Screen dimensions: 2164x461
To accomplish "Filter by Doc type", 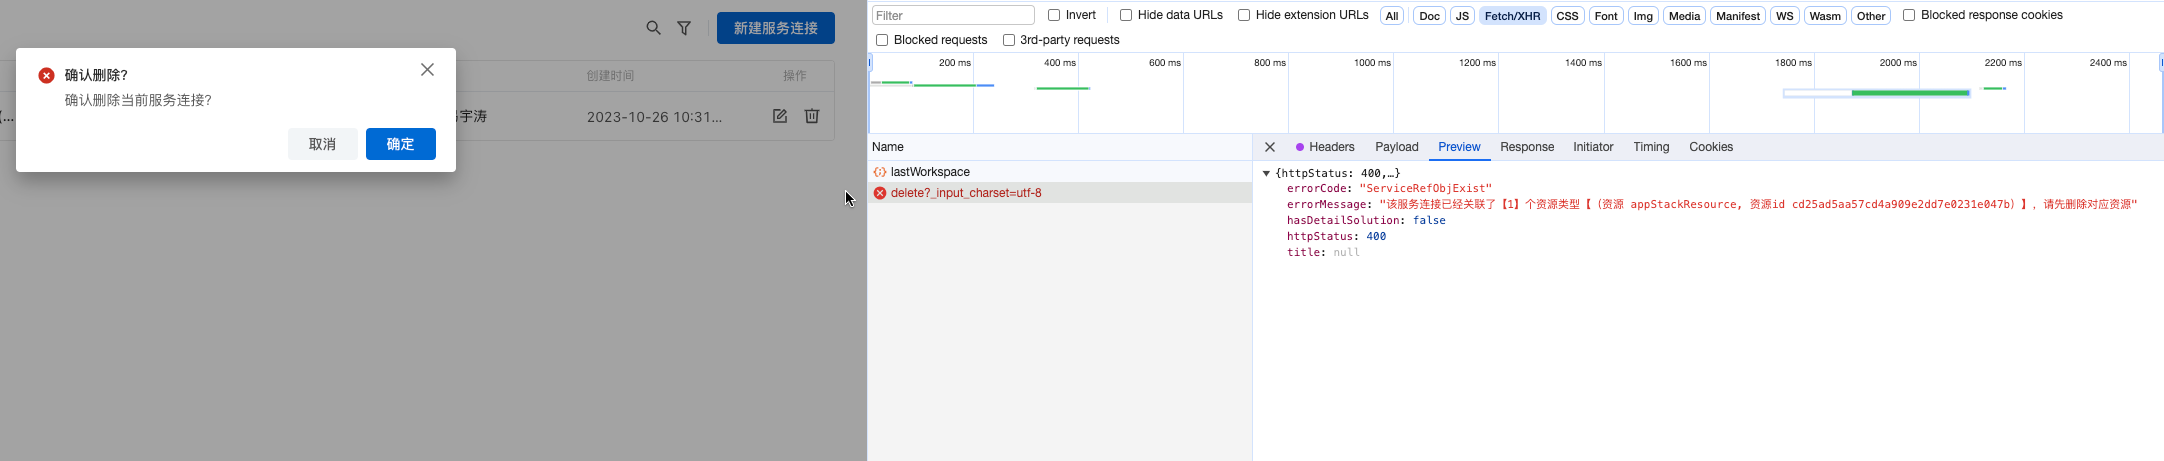I will (1430, 16).
